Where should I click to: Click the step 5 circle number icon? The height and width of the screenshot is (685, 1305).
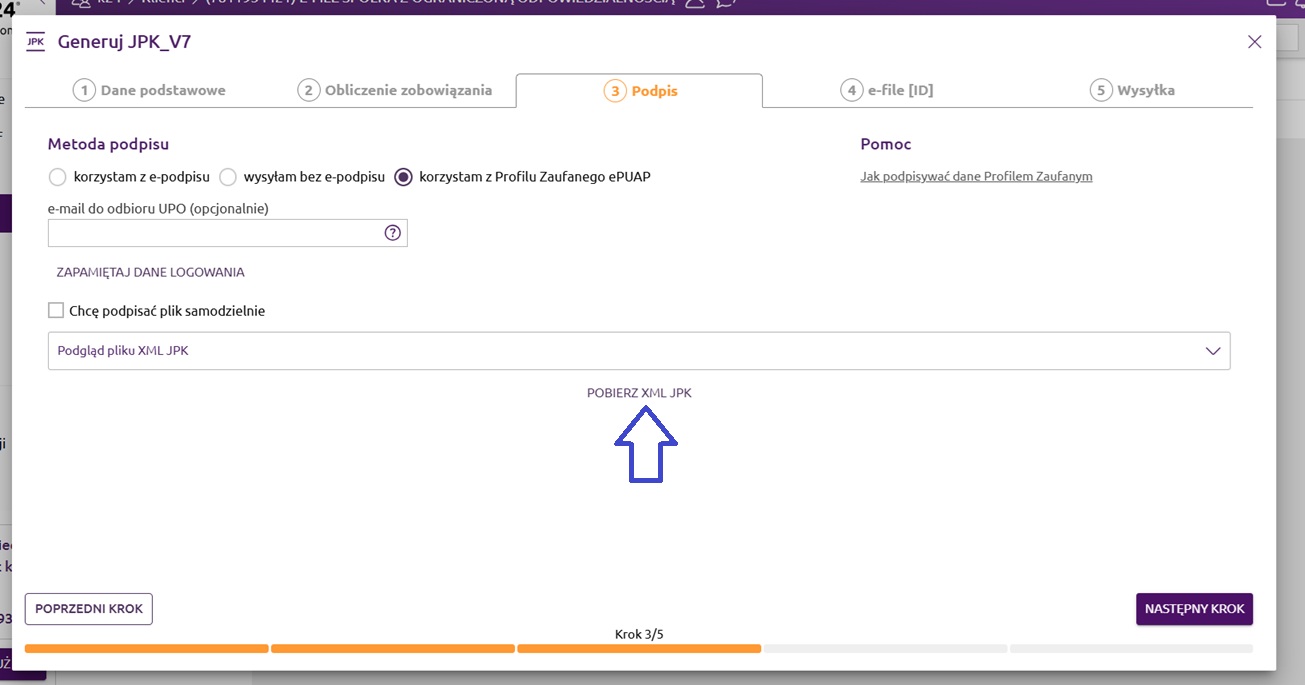[1100, 91]
